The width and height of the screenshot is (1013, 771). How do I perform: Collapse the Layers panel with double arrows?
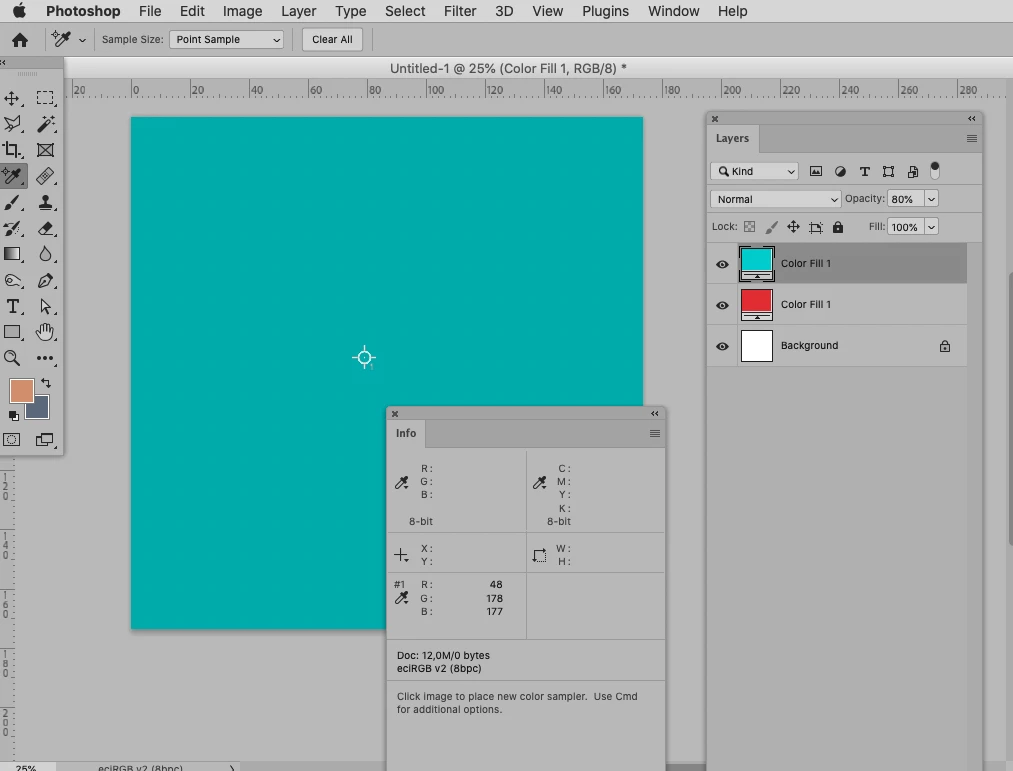pos(972,118)
